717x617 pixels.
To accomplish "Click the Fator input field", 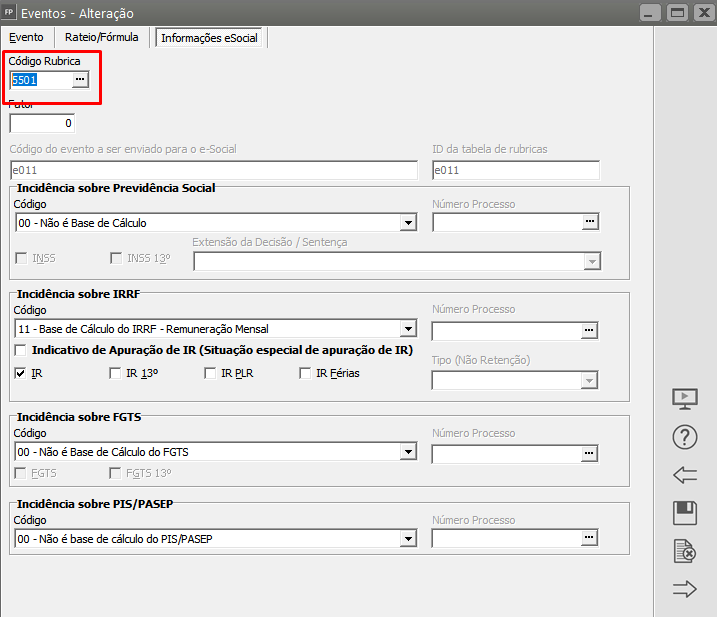I will pyautogui.click(x=42, y=123).
